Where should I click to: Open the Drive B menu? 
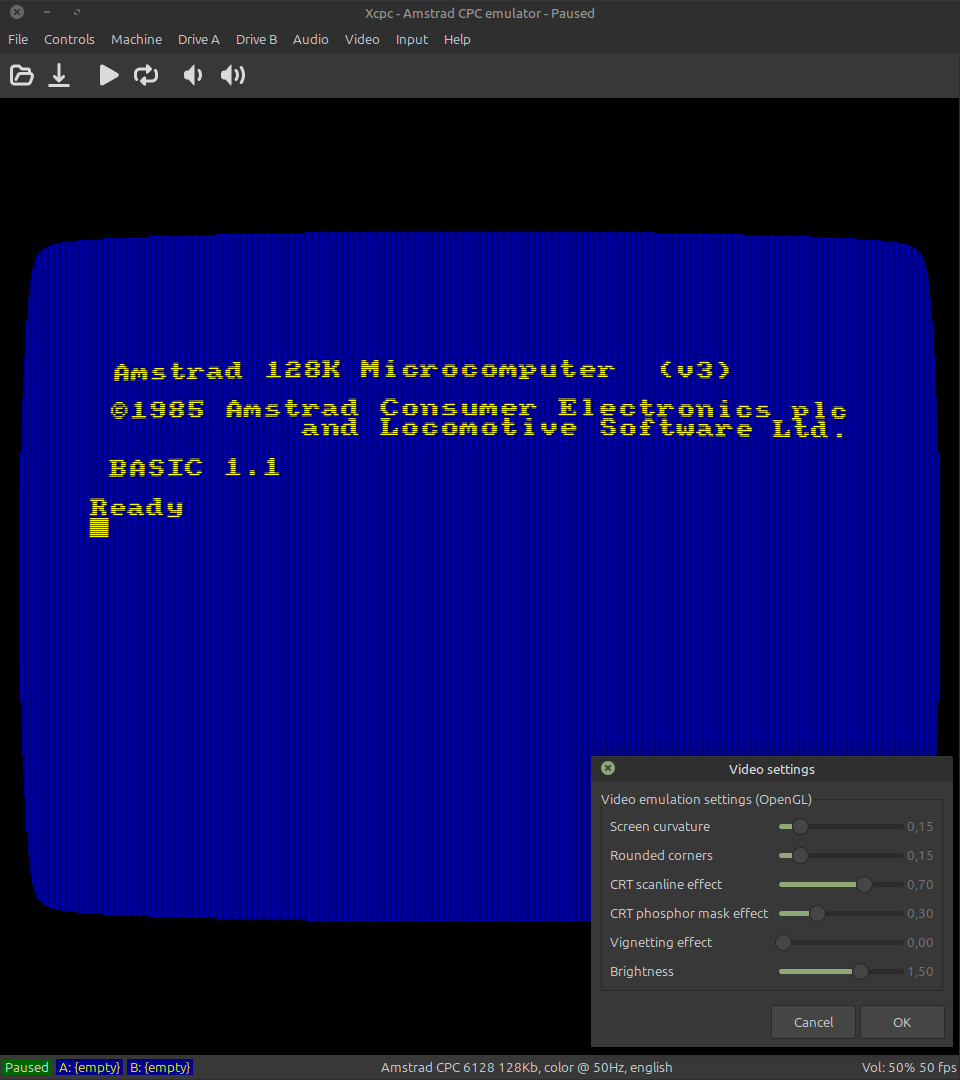point(256,39)
